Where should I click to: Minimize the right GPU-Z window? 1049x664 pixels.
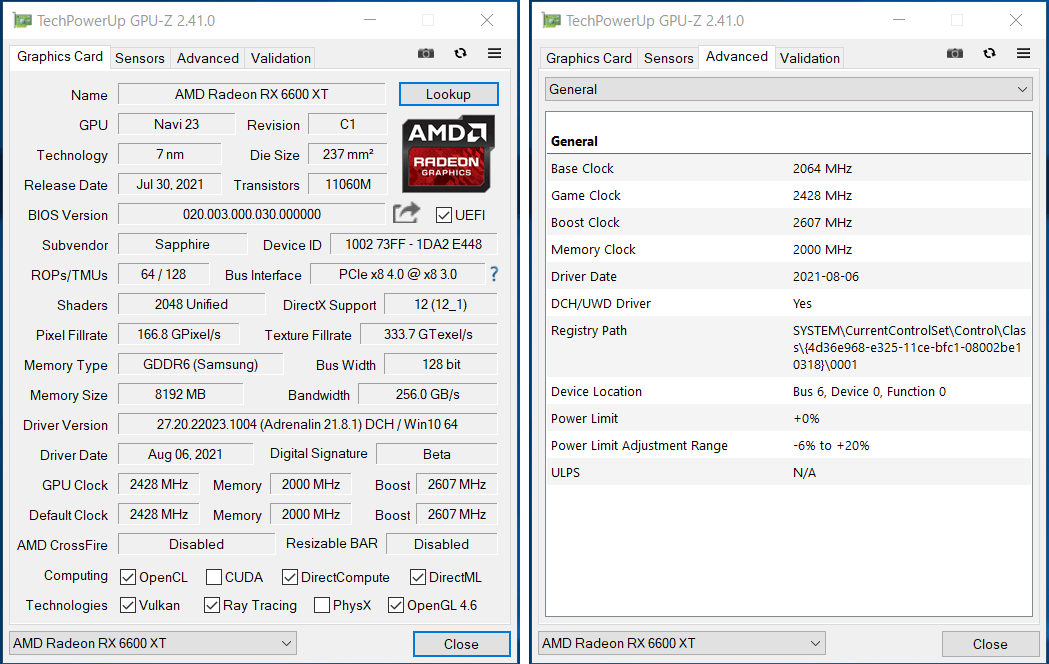898,20
